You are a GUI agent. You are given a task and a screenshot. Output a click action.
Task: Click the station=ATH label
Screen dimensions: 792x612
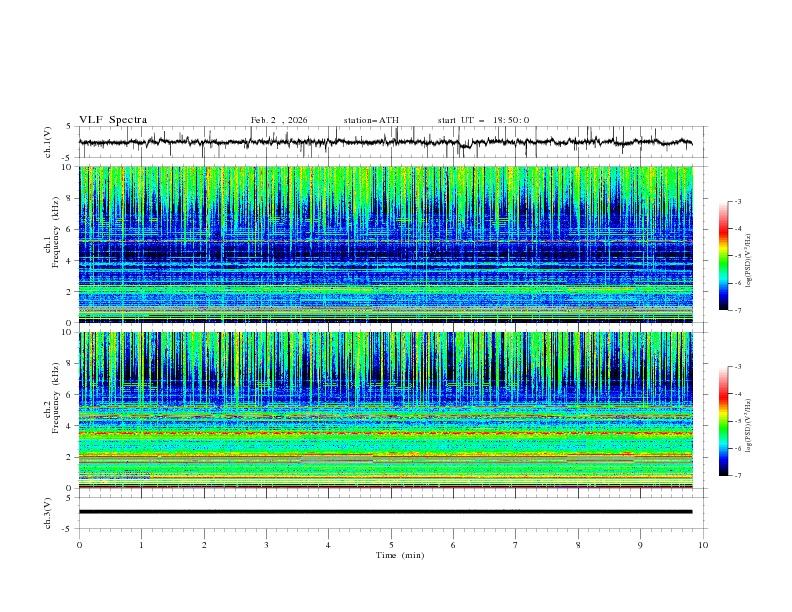[371, 120]
